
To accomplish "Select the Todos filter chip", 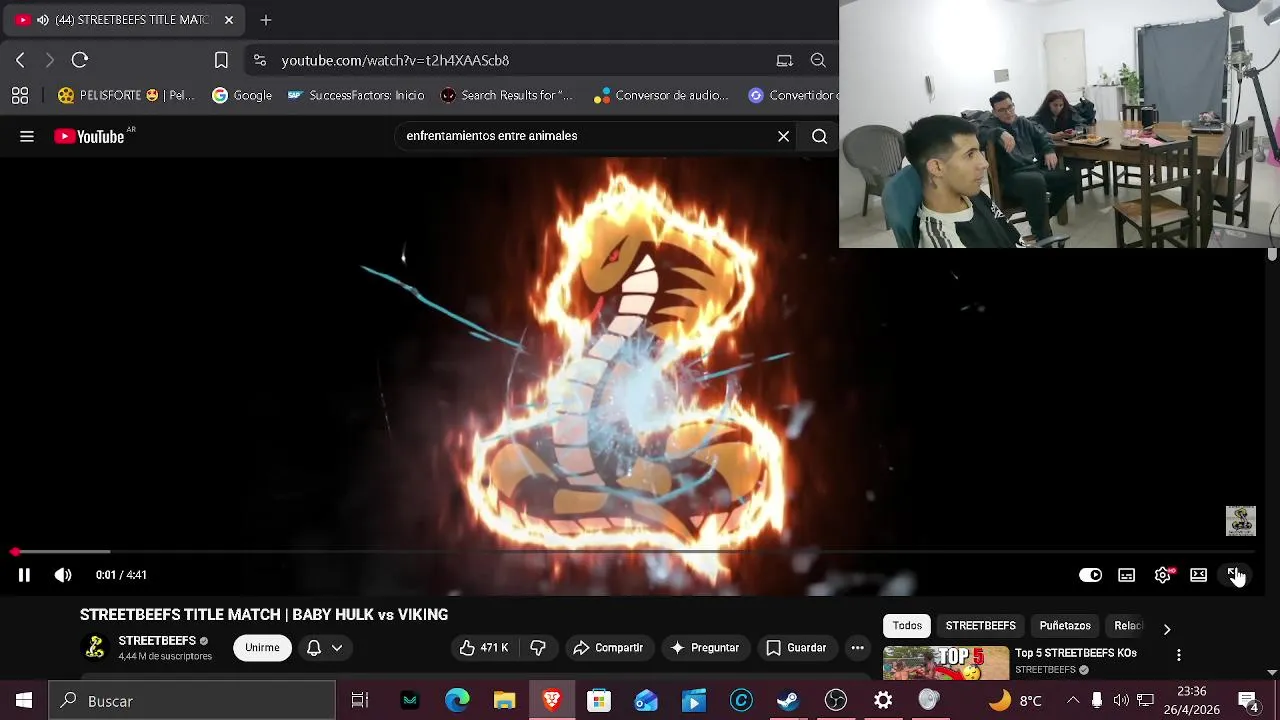I will point(907,626).
